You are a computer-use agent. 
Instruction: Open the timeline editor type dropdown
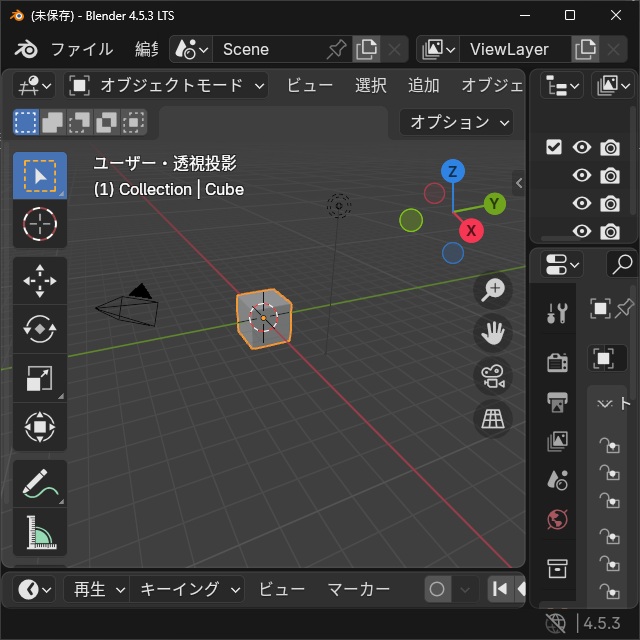(x=34, y=589)
